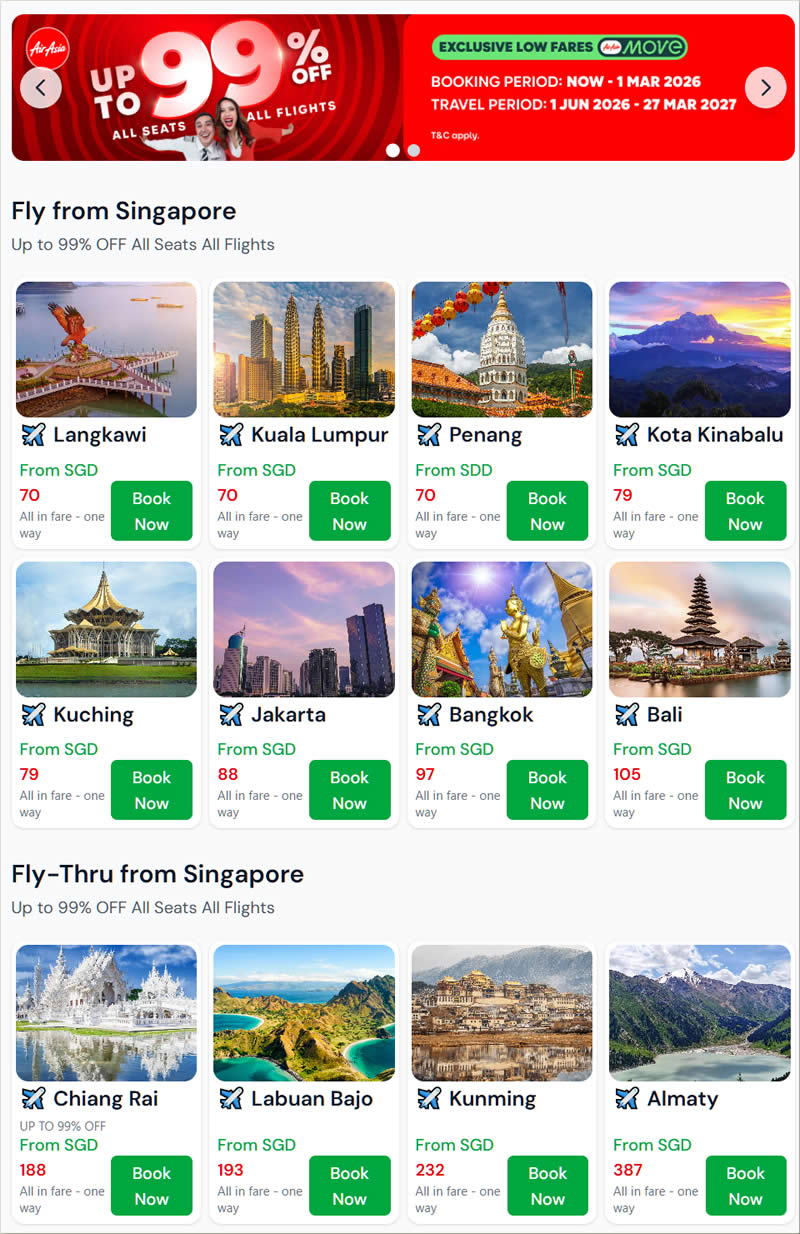
Task: Select the first carousel dot indicator
Action: (x=393, y=150)
